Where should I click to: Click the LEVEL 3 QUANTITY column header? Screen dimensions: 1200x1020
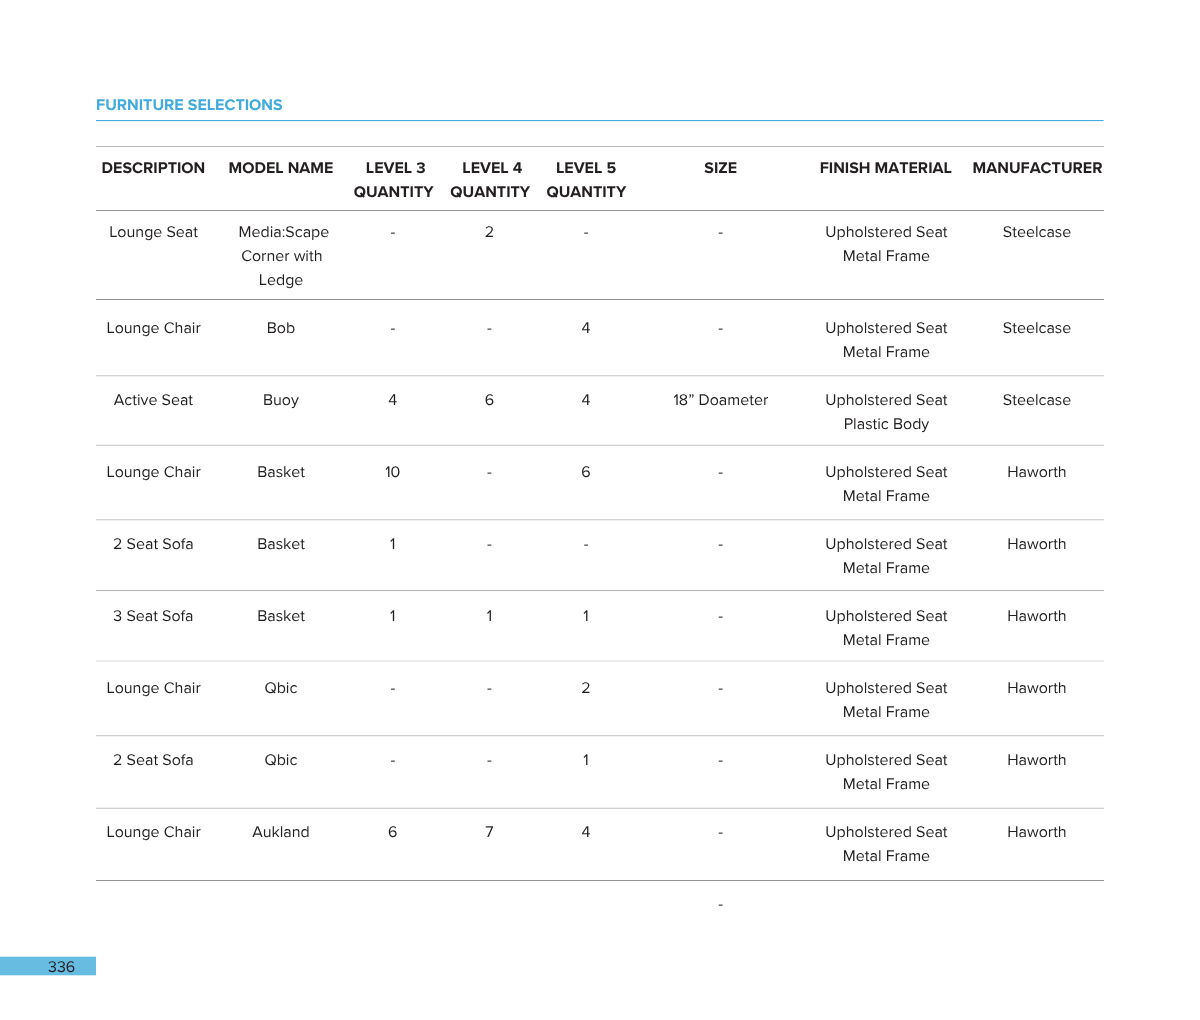[394, 180]
